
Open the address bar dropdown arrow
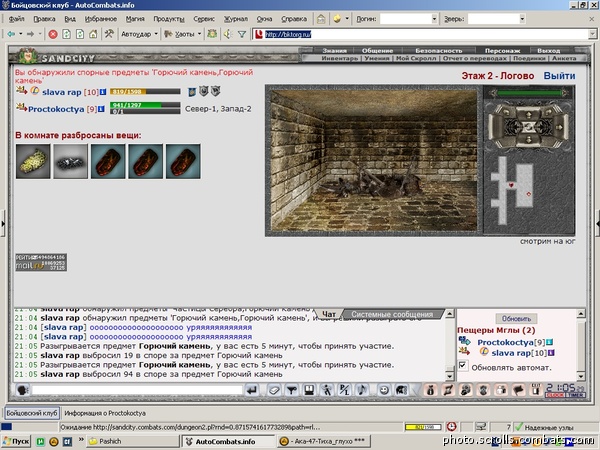tap(592, 34)
